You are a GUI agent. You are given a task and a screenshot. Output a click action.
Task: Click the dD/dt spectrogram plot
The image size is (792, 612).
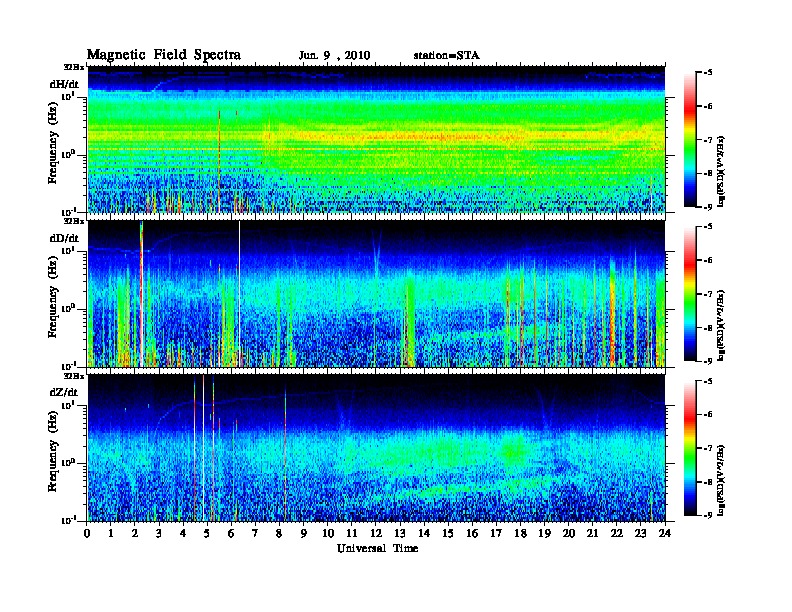[x=376, y=293]
